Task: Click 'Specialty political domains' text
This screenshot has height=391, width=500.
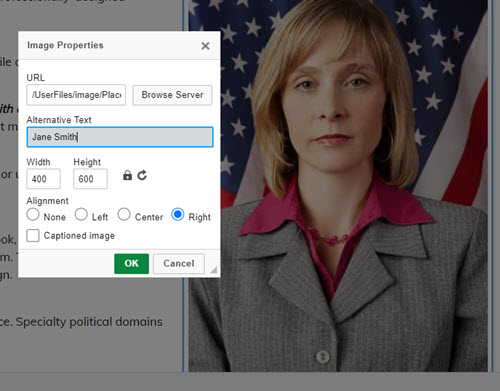Action: tap(89, 322)
